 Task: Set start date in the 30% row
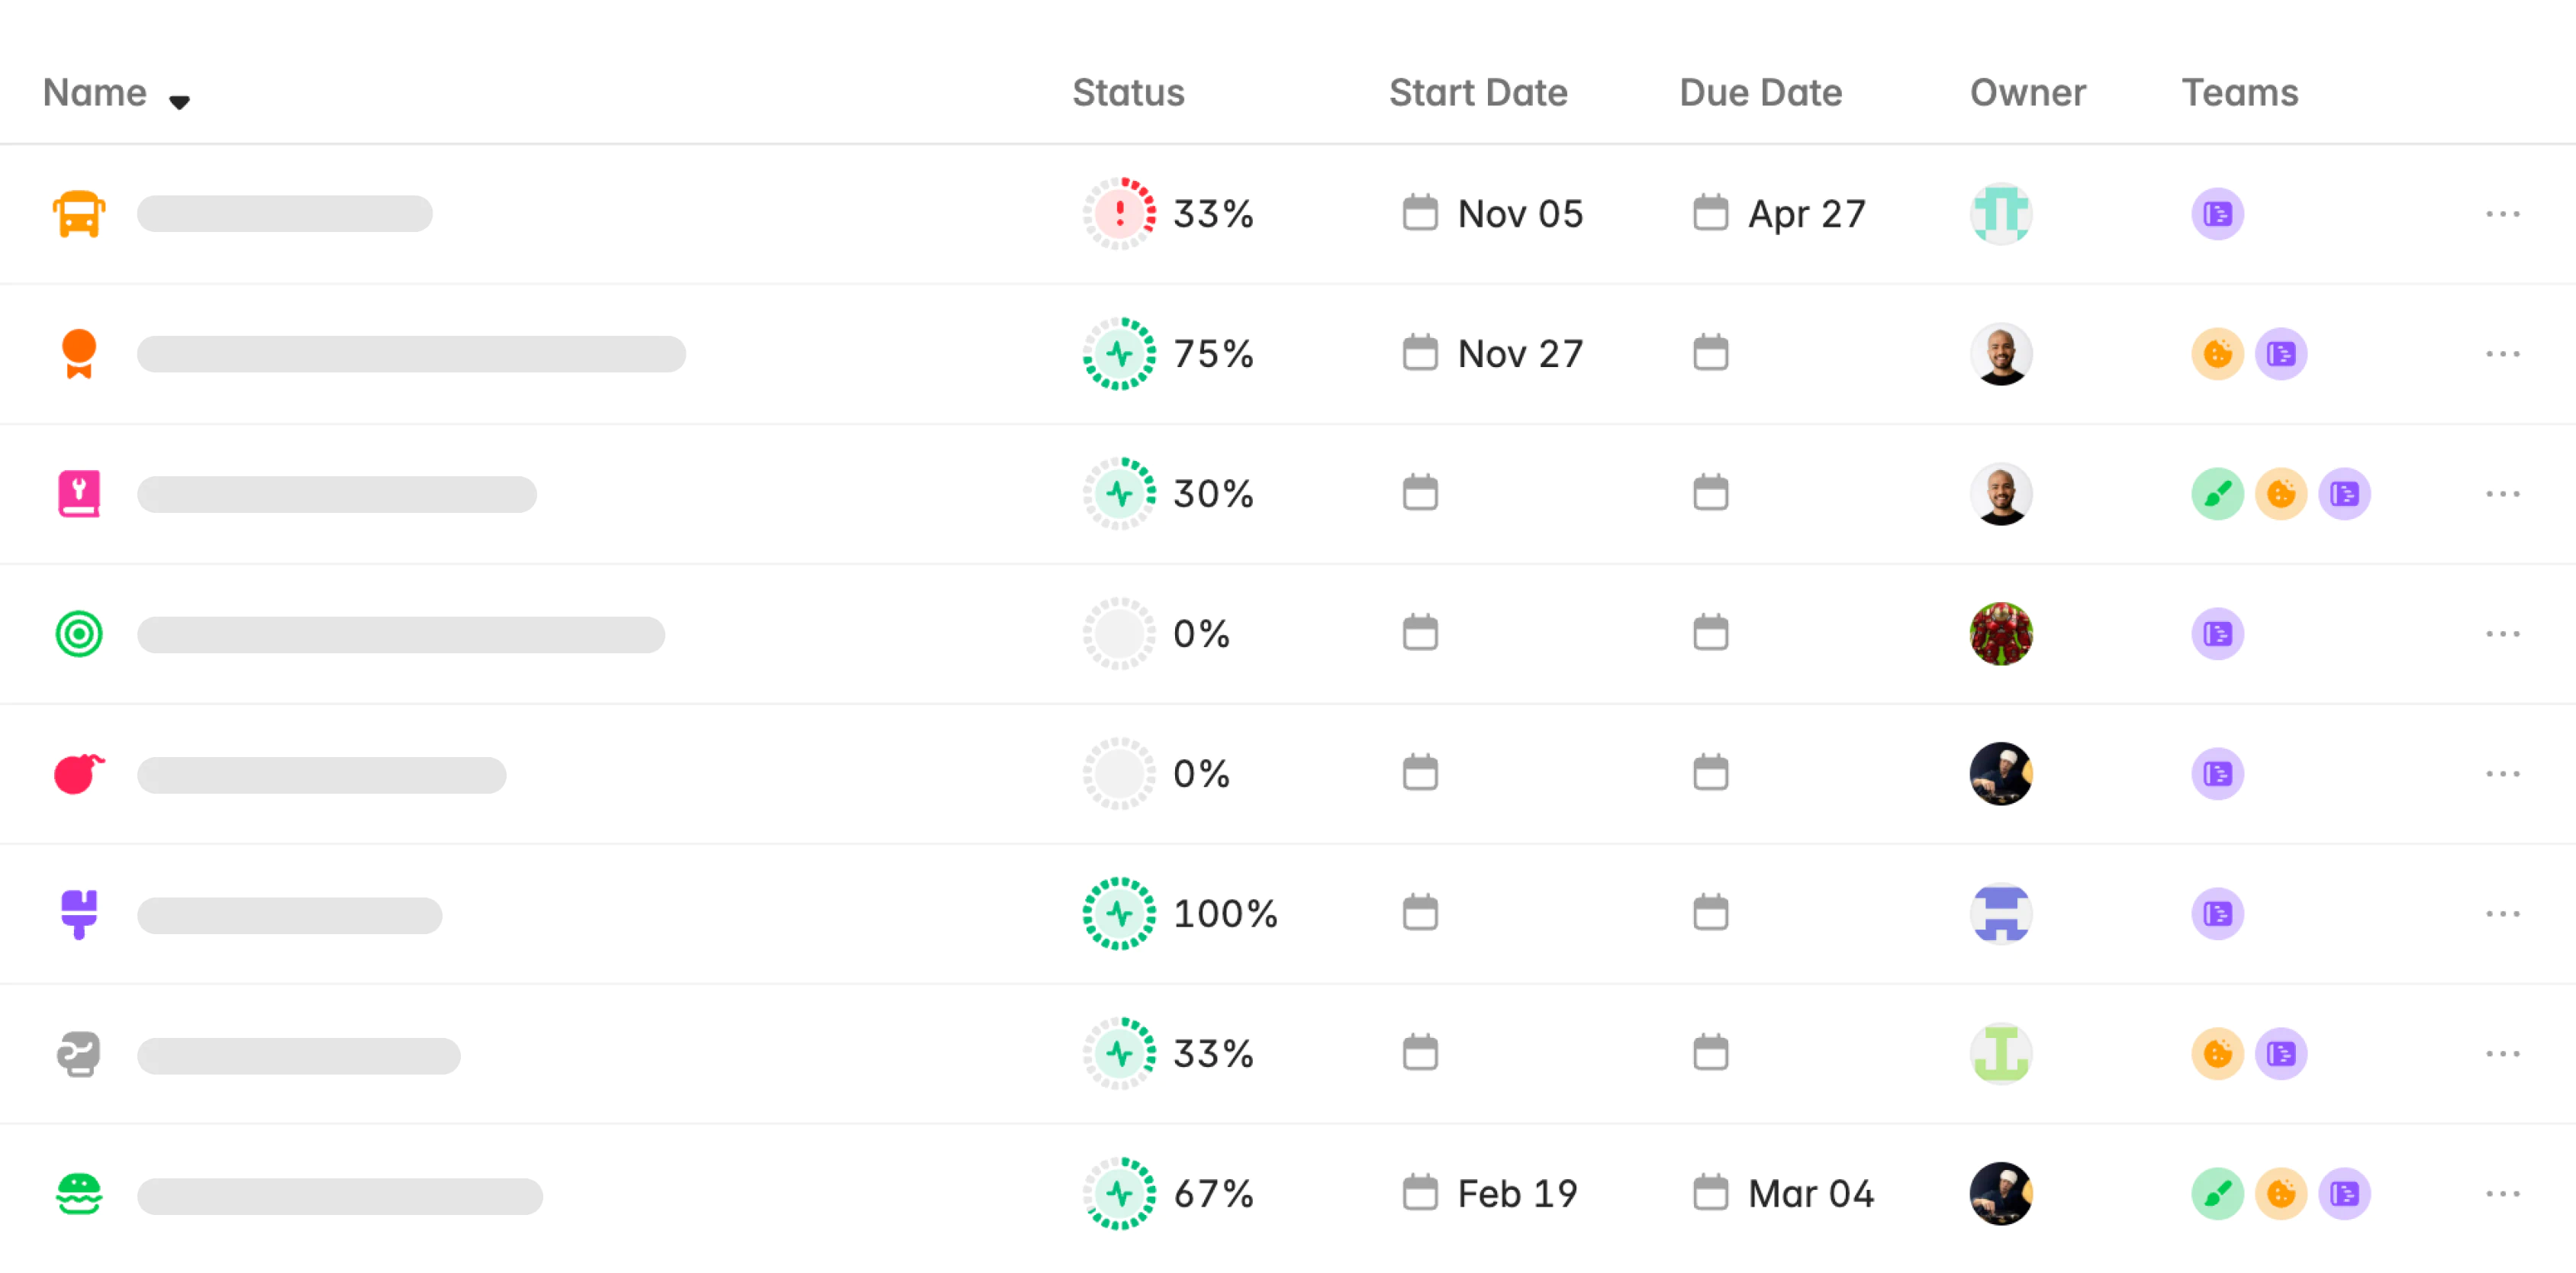click(1420, 492)
